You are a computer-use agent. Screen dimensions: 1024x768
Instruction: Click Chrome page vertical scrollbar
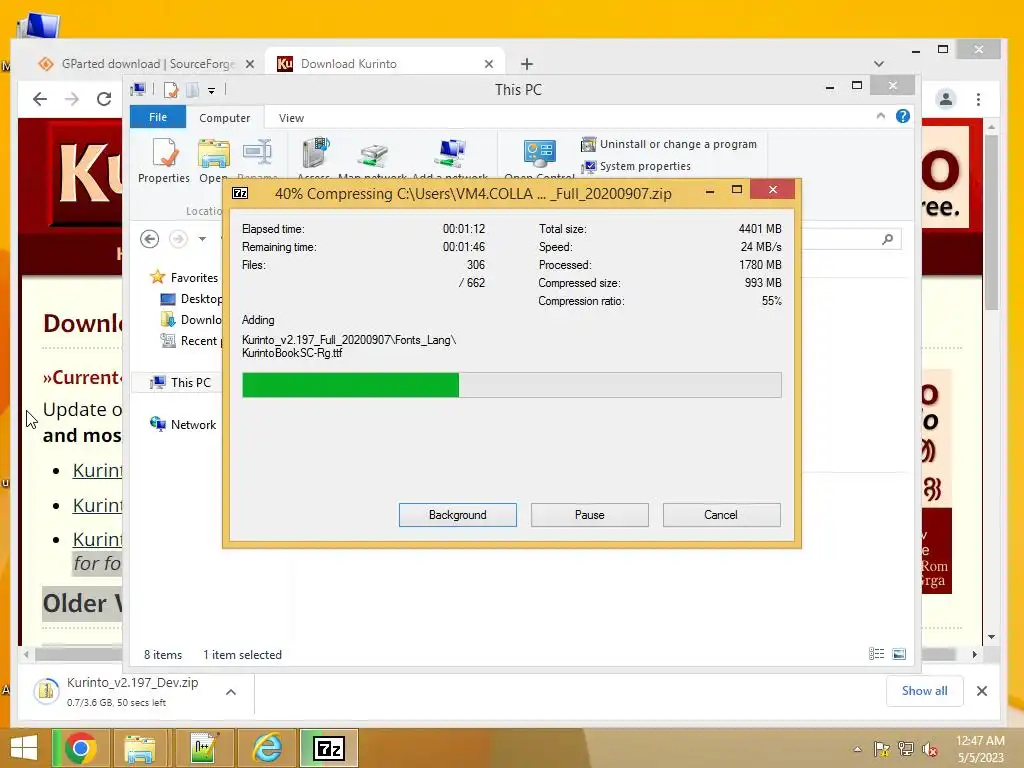click(x=991, y=222)
